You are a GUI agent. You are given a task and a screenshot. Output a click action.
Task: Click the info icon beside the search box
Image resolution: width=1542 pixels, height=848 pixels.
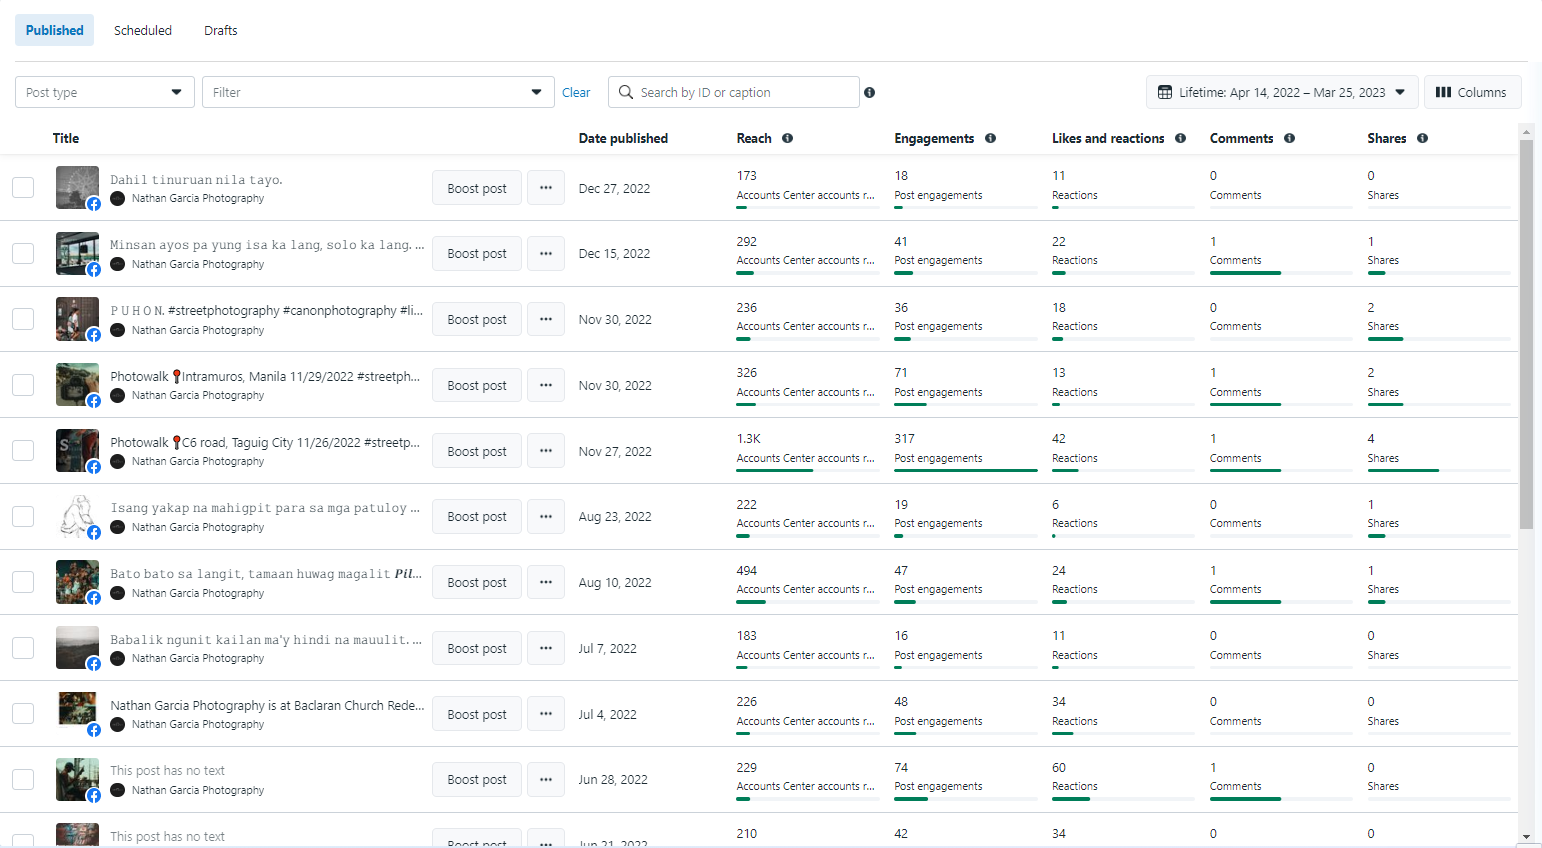pyautogui.click(x=869, y=92)
